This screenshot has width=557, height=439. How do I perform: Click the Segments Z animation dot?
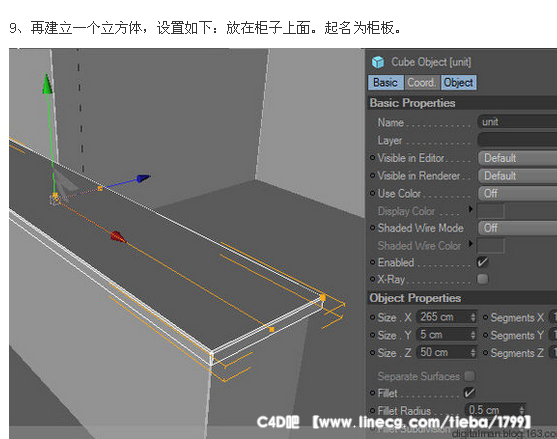[485, 353]
